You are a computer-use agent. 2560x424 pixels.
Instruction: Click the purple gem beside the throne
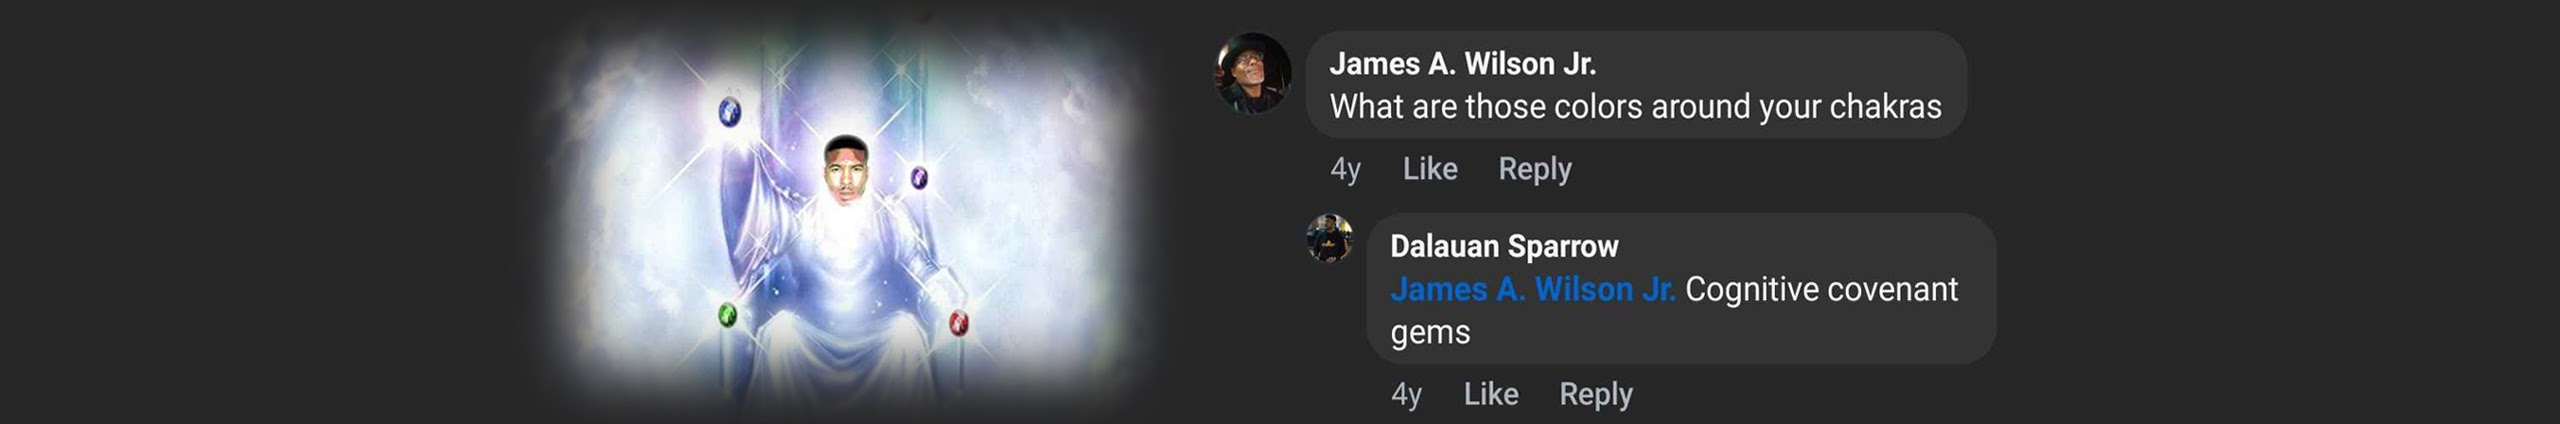pos(919,178)
